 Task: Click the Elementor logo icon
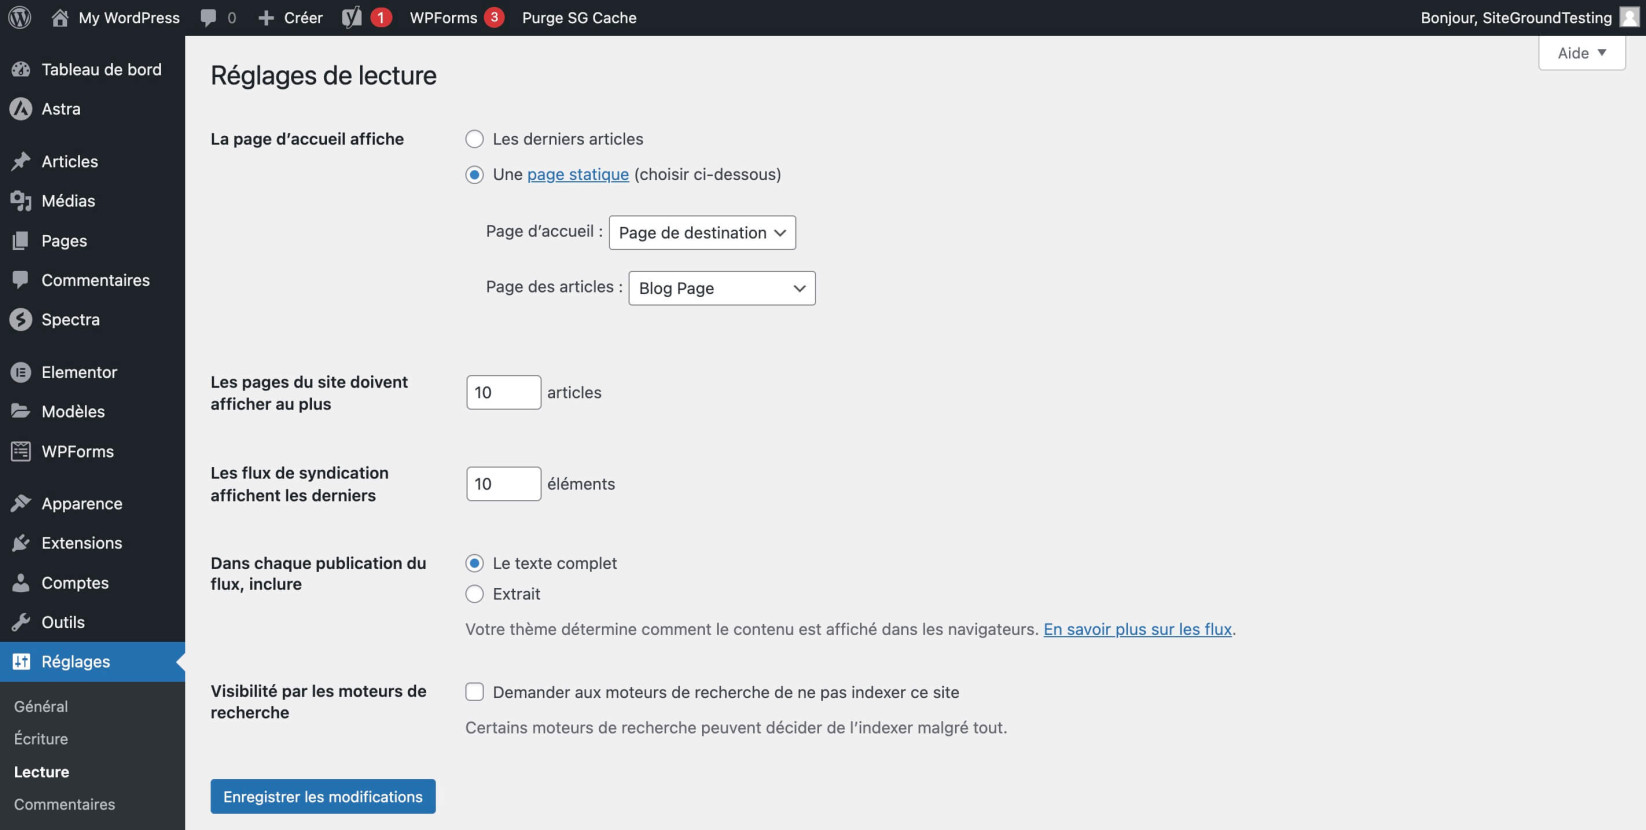pyautogui.click(x=20, y=372)
